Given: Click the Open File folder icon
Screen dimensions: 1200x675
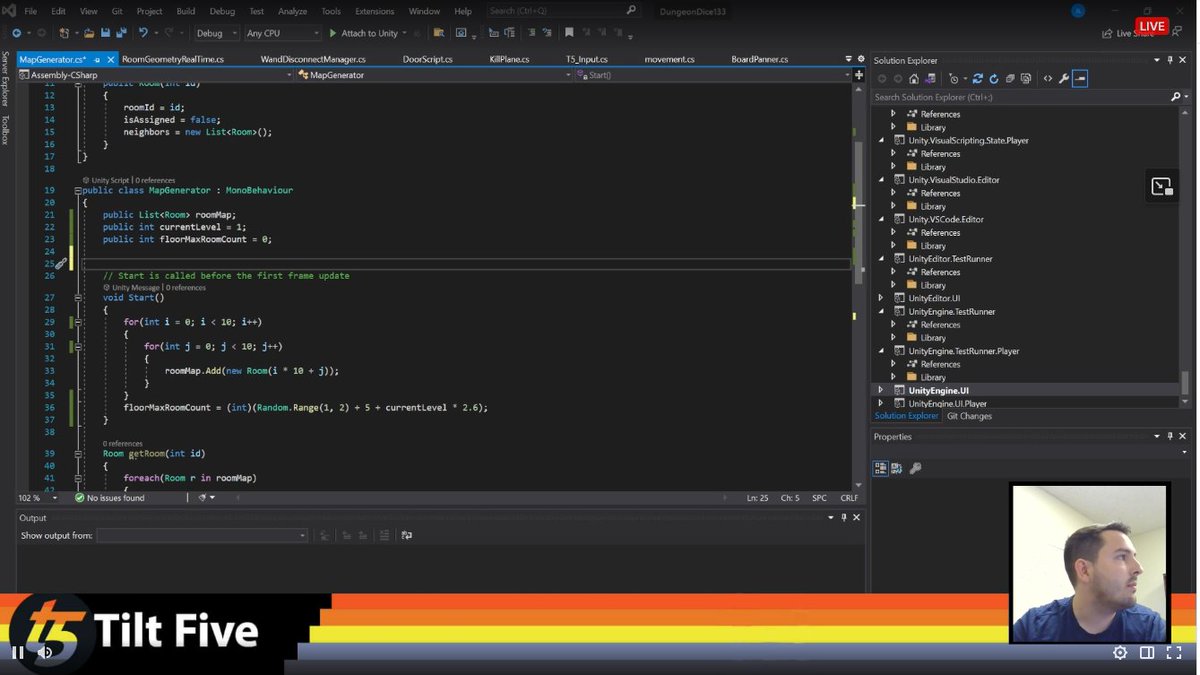Looking at the screenshot, I should 89,33.
